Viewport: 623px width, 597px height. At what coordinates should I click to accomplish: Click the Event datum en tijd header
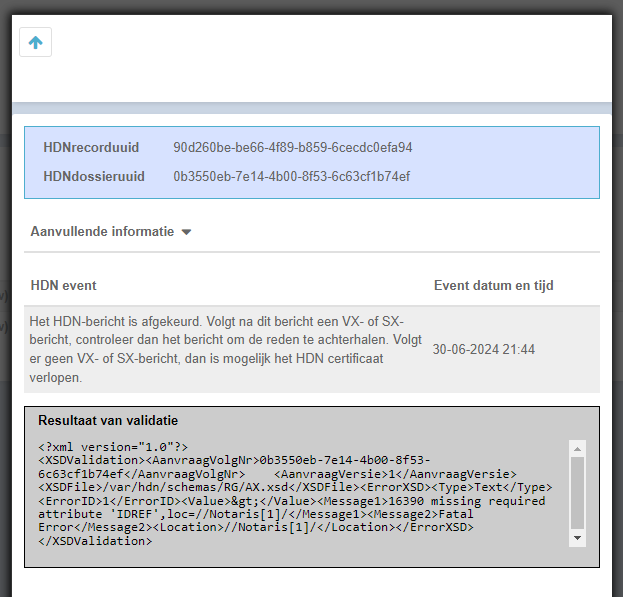pyautogui.click(x=493, y=285)
